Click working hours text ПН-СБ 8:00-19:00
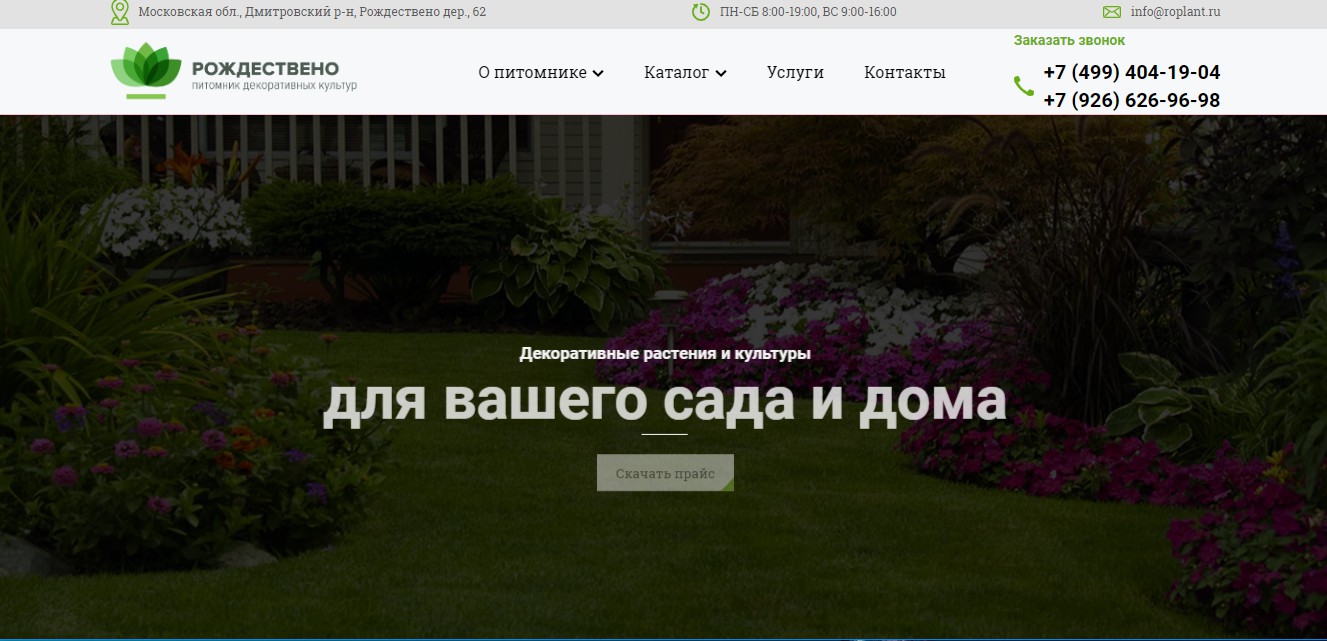 [808, 12]
